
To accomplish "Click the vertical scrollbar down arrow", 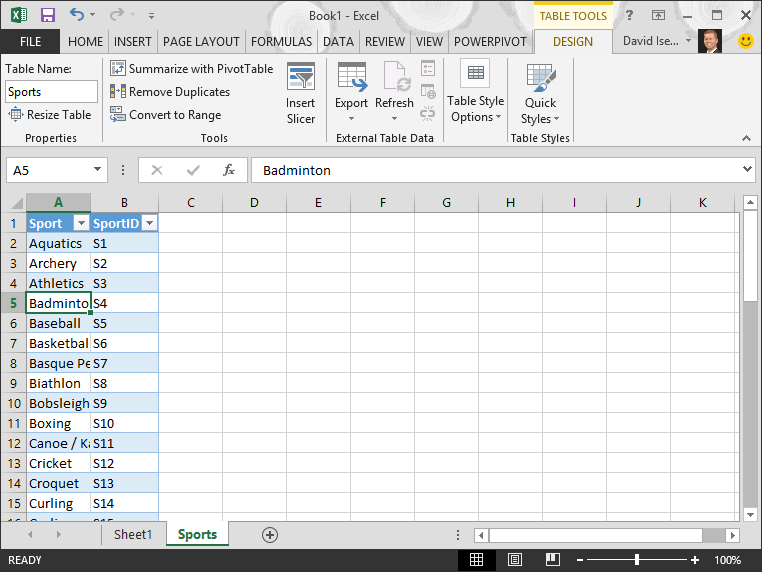I will (x=750, y=515).
